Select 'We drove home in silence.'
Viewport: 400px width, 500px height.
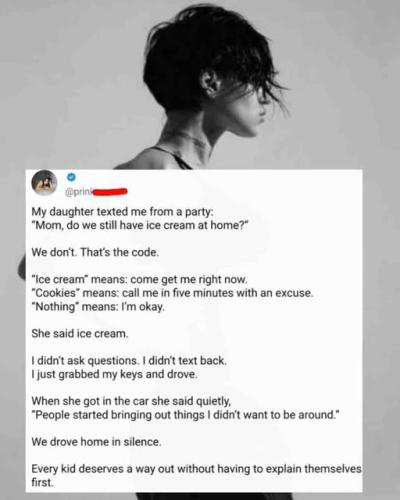(x=97, y=442)
